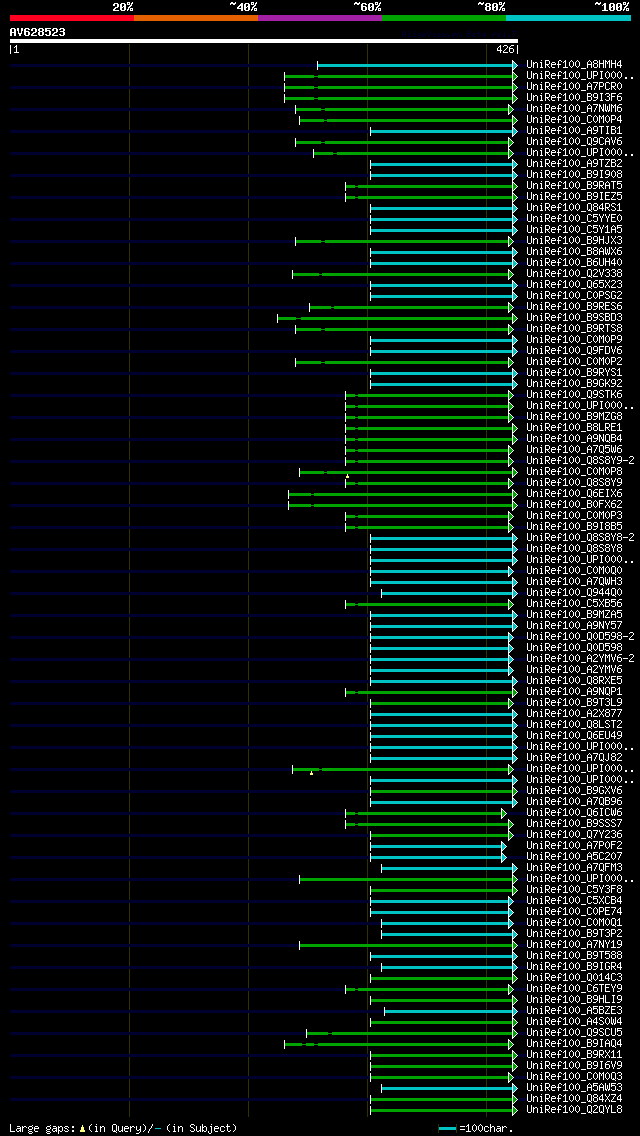Open the UniRef100_A9TIB1 hit

tap(574, 131)
